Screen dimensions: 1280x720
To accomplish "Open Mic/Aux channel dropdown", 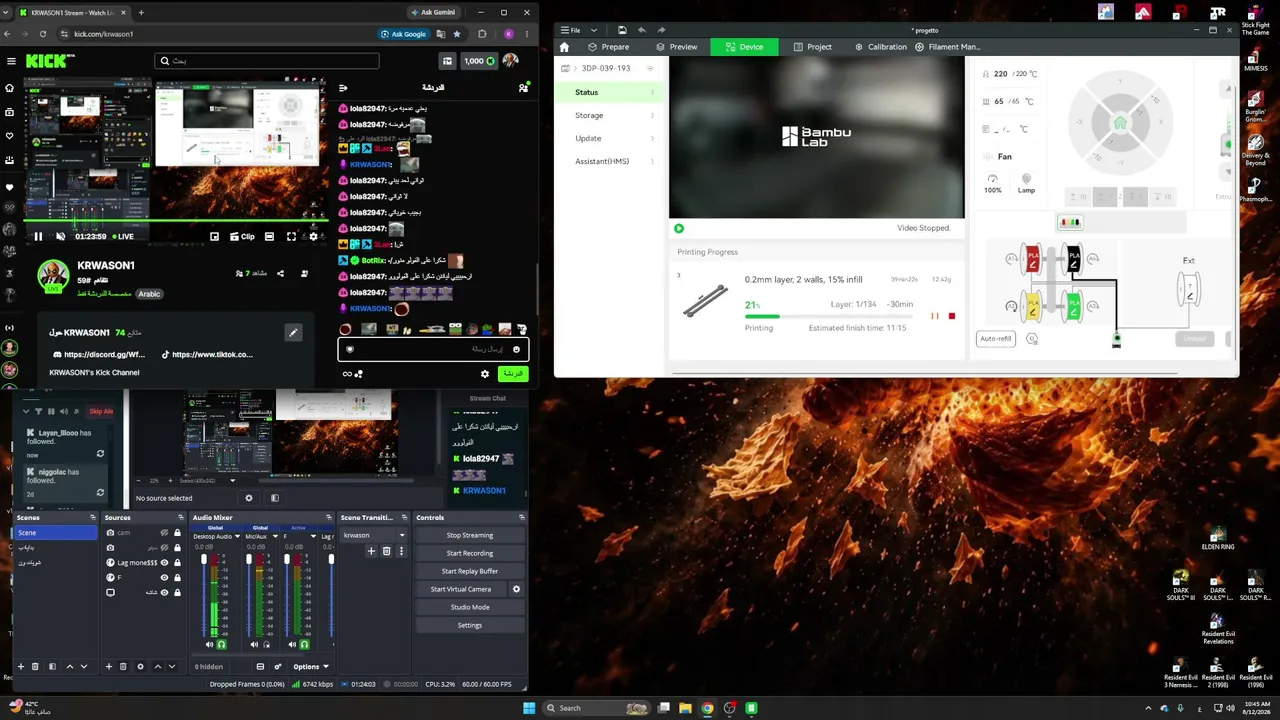I will tap(275, 536).
